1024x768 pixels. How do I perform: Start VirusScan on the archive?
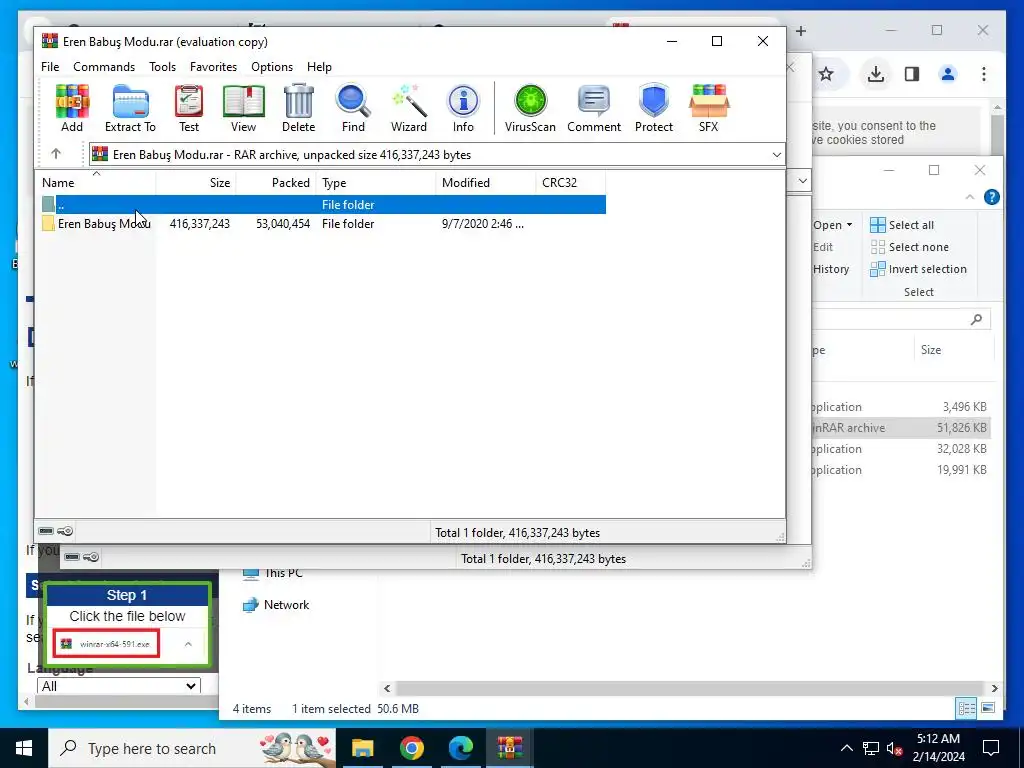click(x=530, y=108)
